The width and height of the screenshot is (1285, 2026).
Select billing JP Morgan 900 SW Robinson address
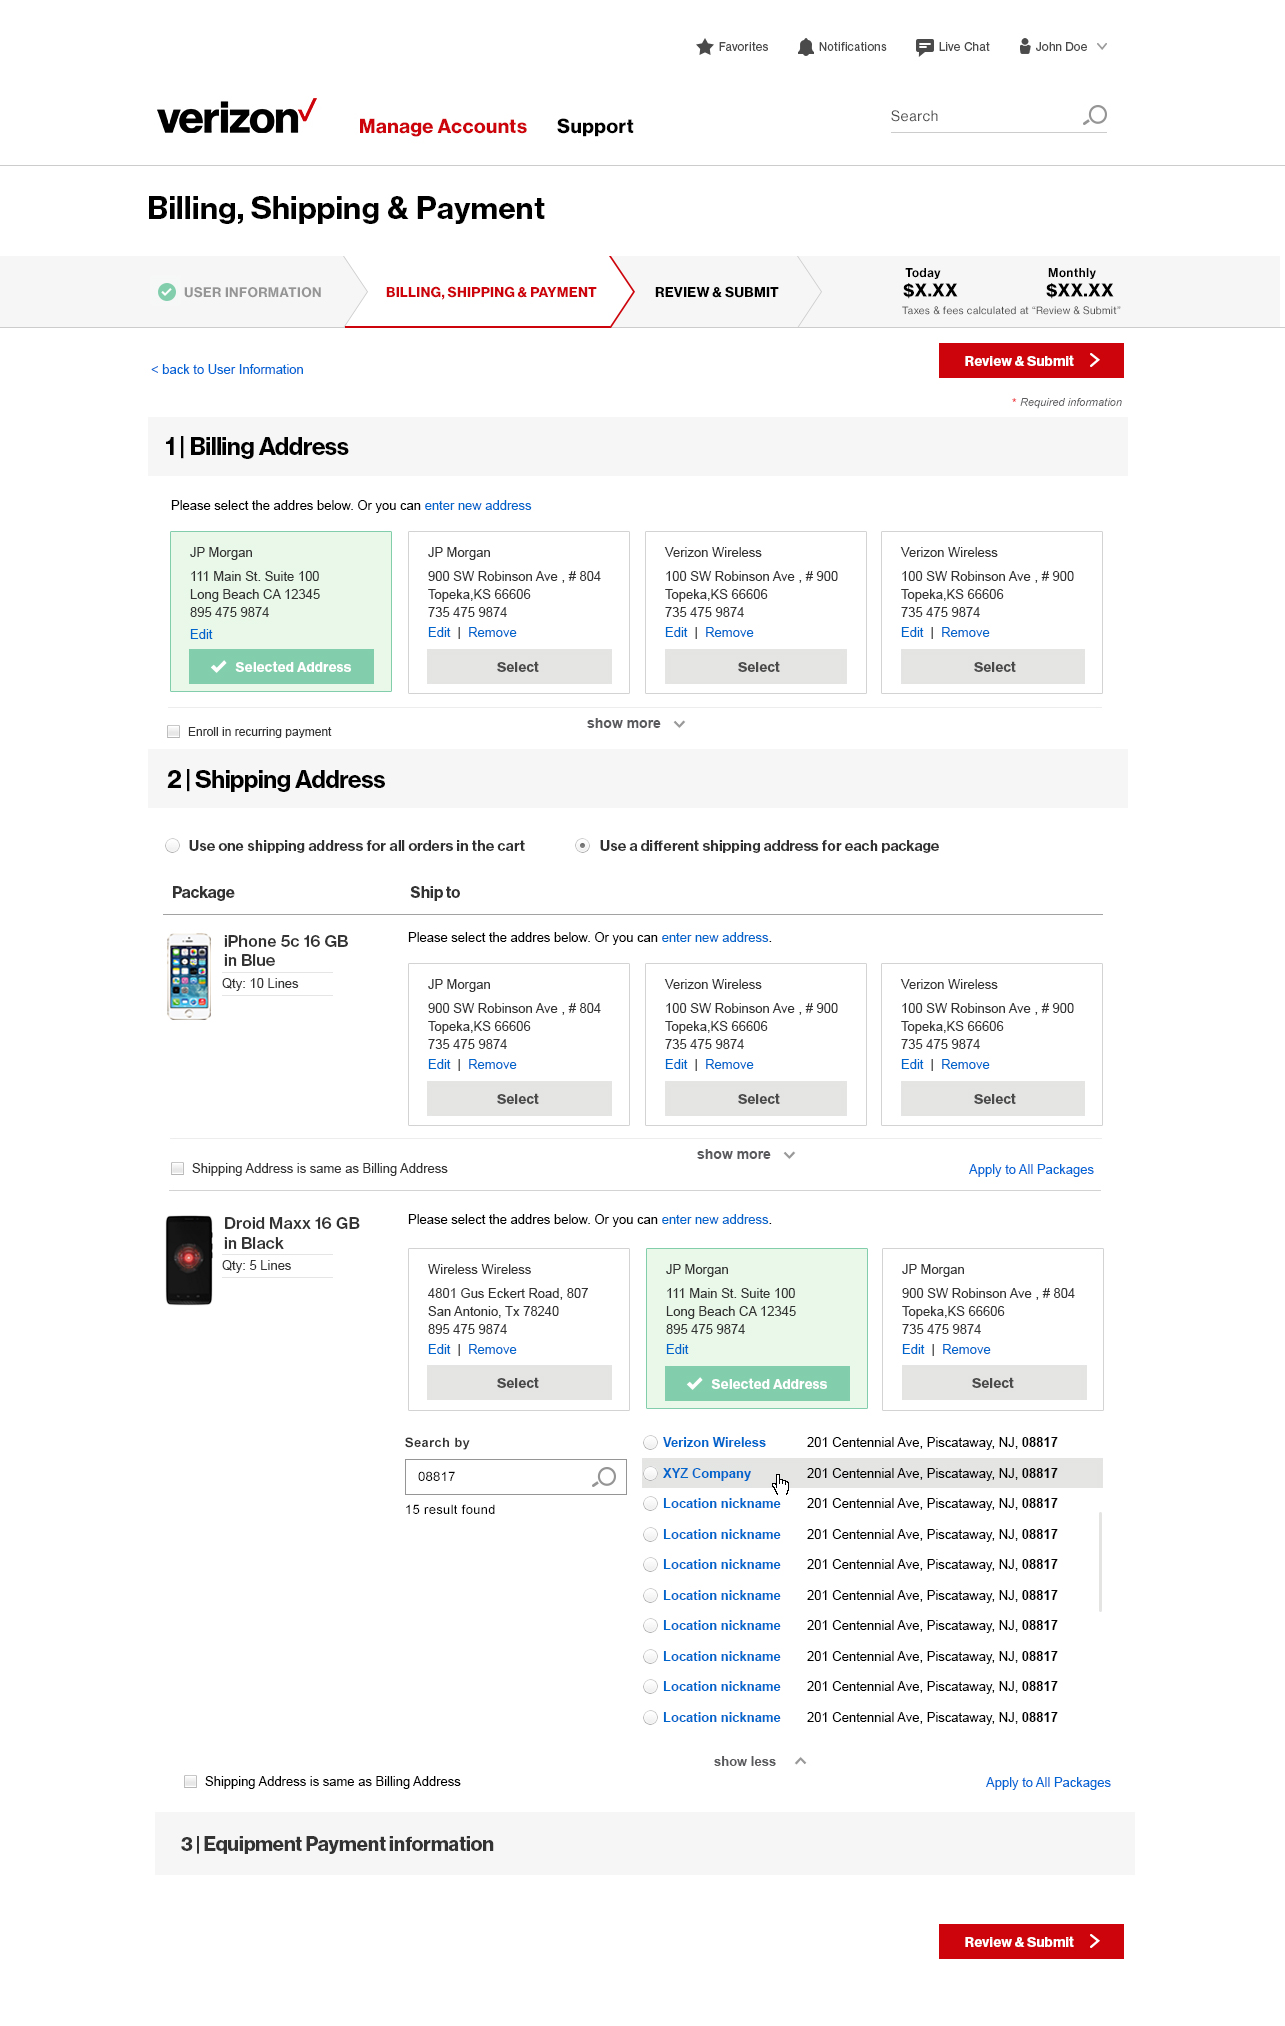pyautogui.click(x=519, y=667)
